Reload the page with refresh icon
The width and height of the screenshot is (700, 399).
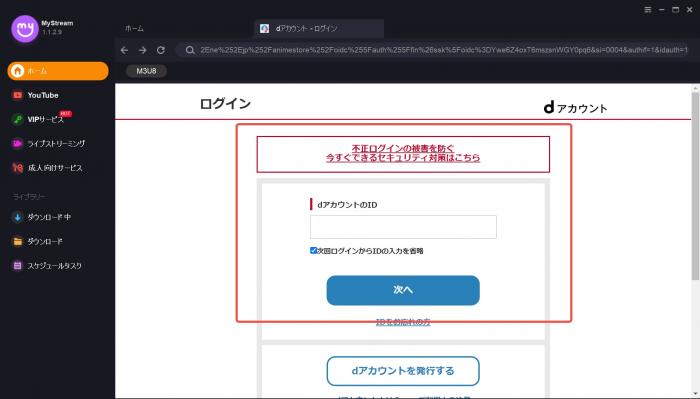(x=161, y=50)
